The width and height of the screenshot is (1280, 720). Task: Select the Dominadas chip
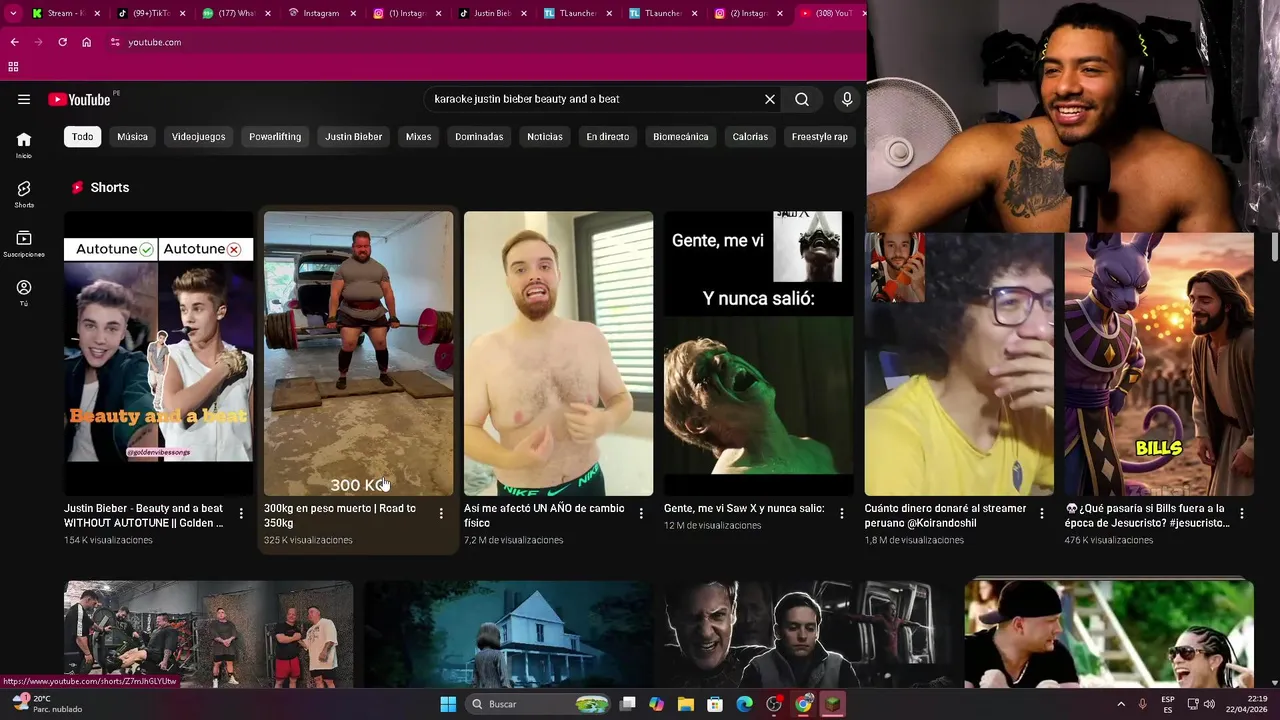coord(479,137)
